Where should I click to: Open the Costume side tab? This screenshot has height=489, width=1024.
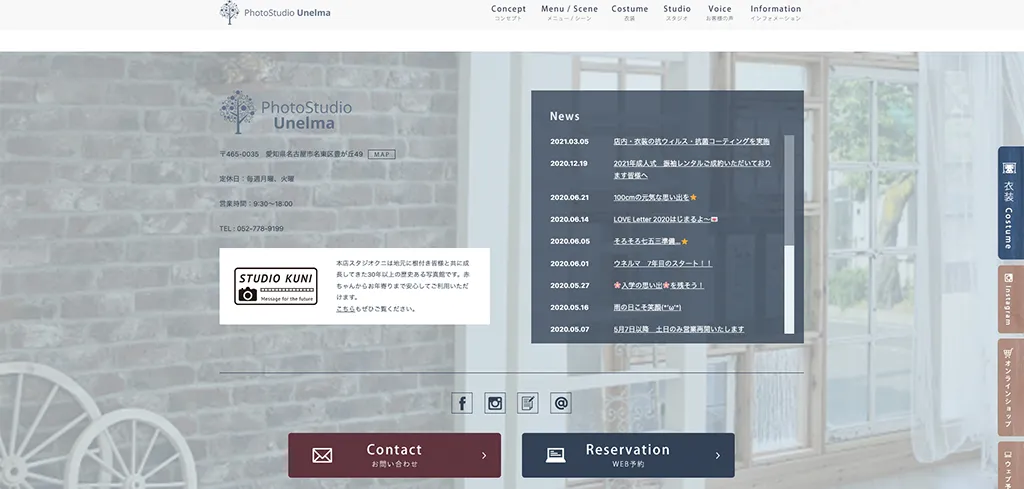[1010, 203]
